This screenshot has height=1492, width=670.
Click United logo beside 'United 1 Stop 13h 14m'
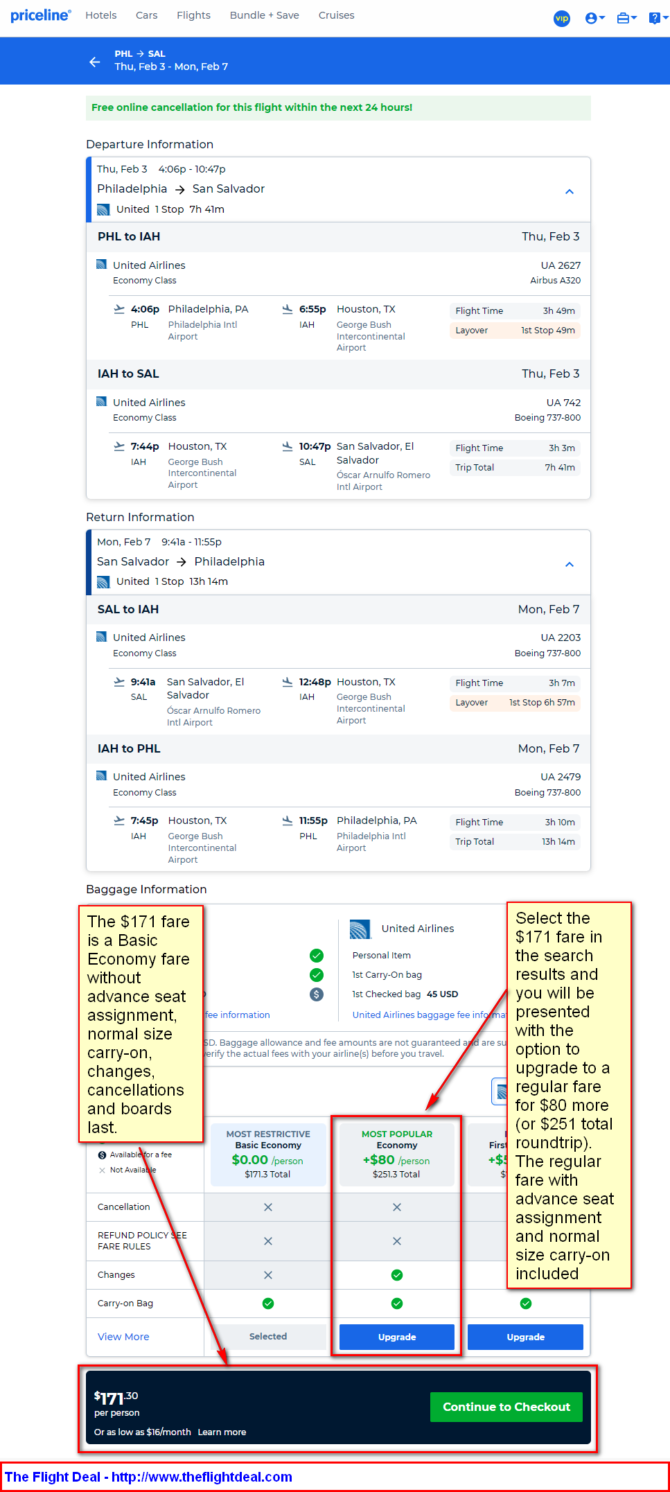[103, 581]
